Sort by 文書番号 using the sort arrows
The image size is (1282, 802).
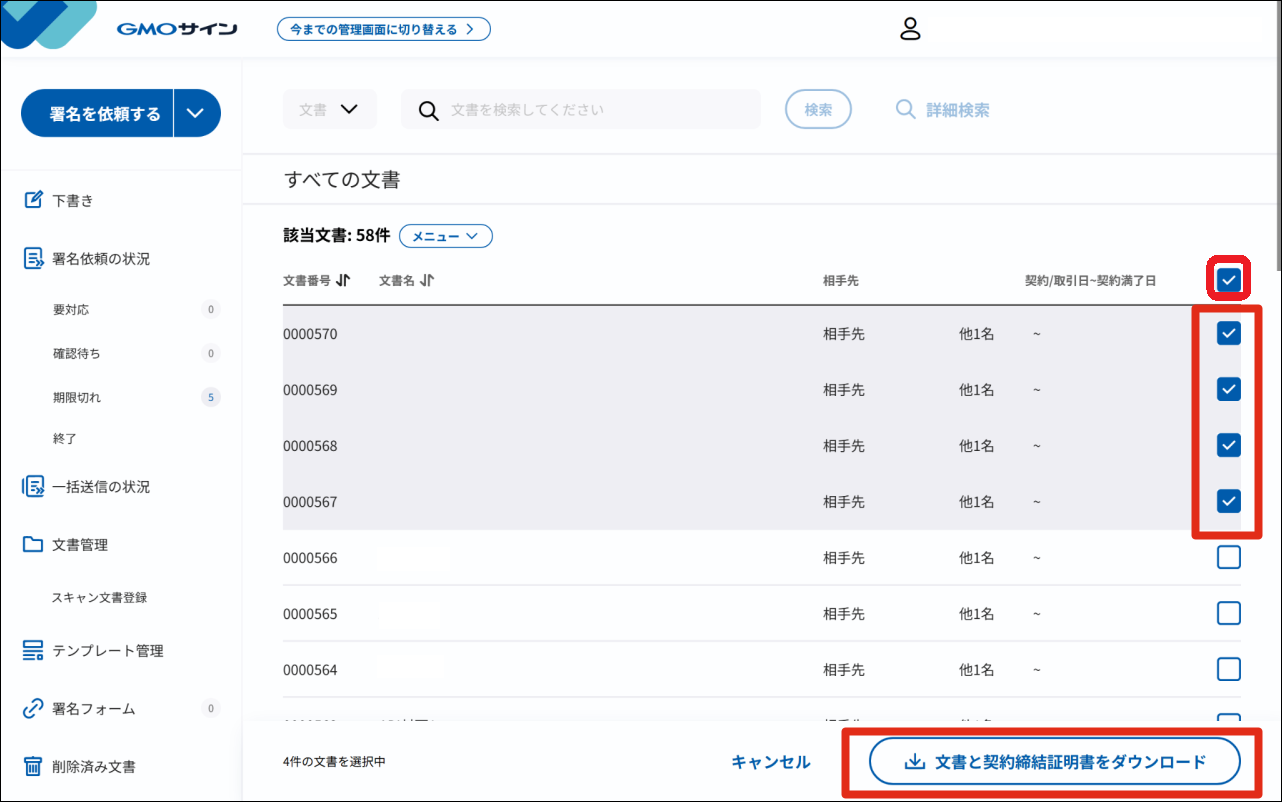343,281
